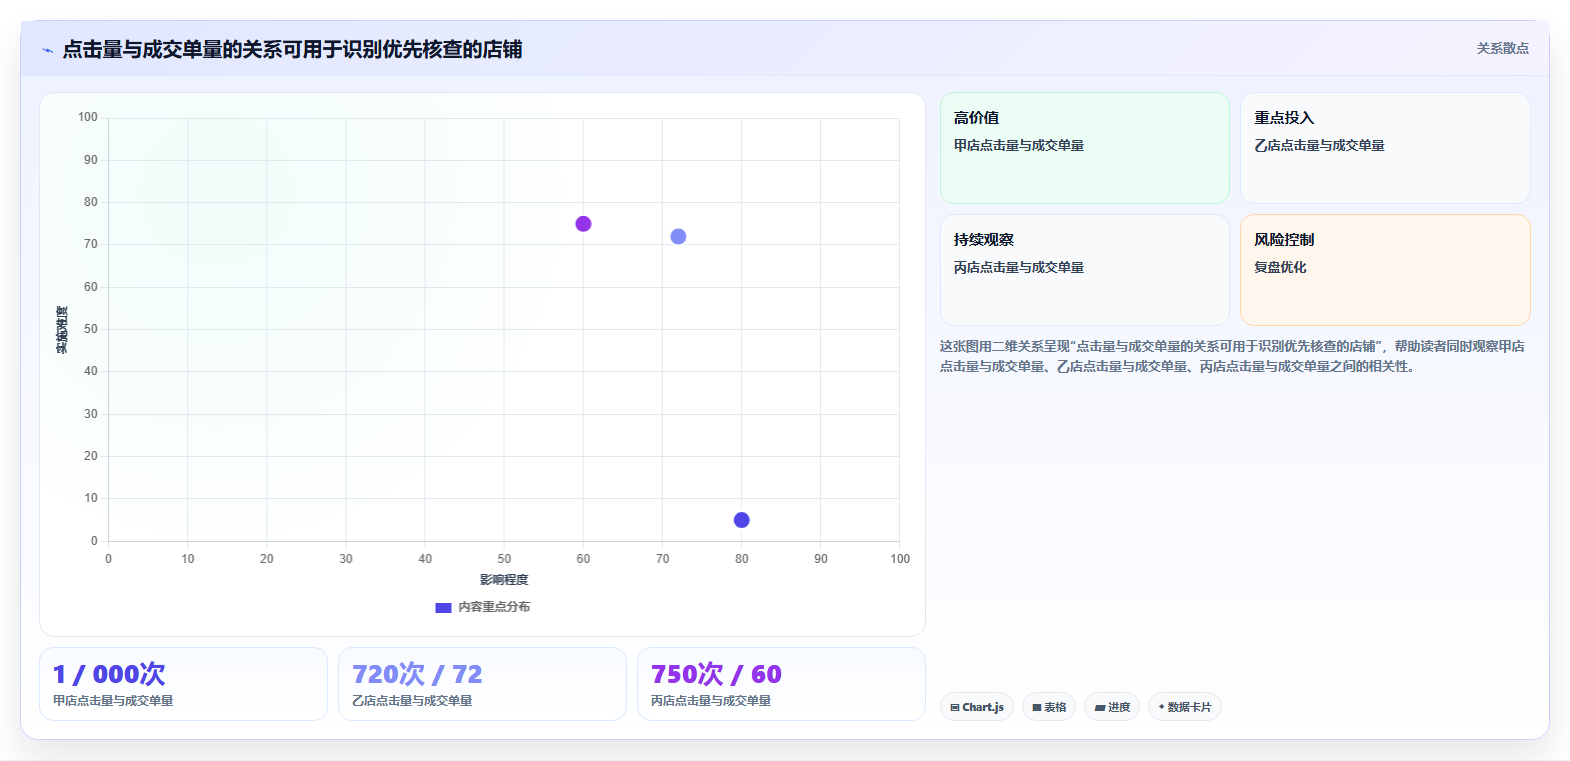
Task: Click the 表格 chip
Action: pos(1049,707)
